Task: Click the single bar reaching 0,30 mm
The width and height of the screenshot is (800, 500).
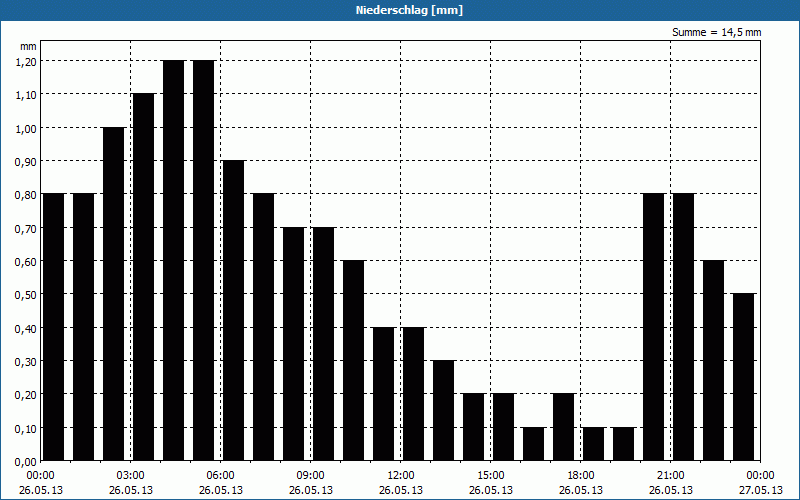Action: point(443,411)
